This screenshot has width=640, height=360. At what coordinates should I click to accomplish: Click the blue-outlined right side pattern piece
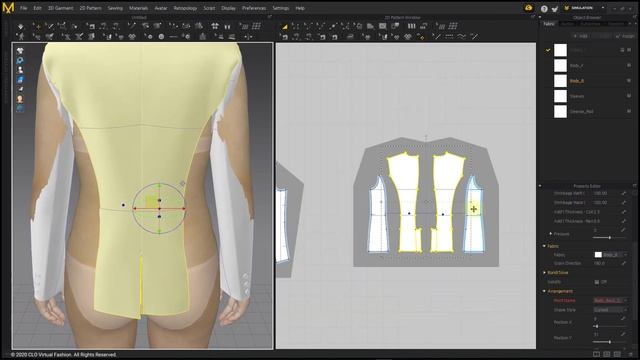click(474, 214)
